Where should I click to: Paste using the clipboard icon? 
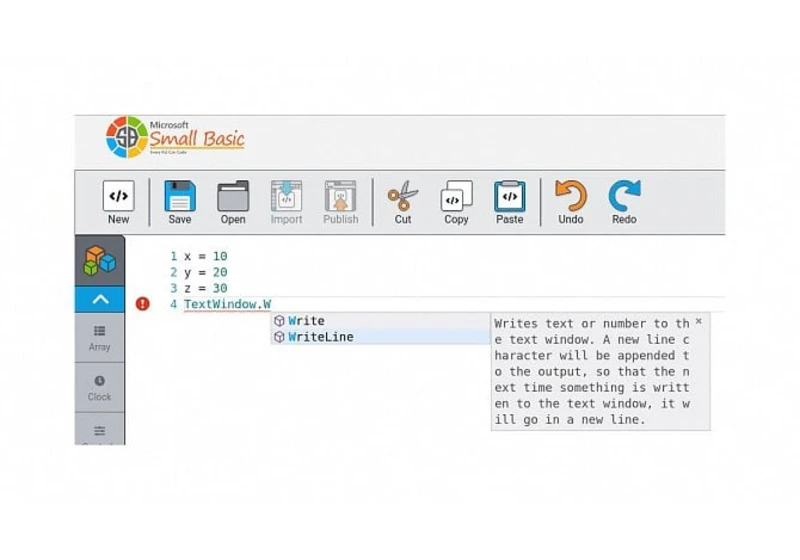(x=510, y=196)
